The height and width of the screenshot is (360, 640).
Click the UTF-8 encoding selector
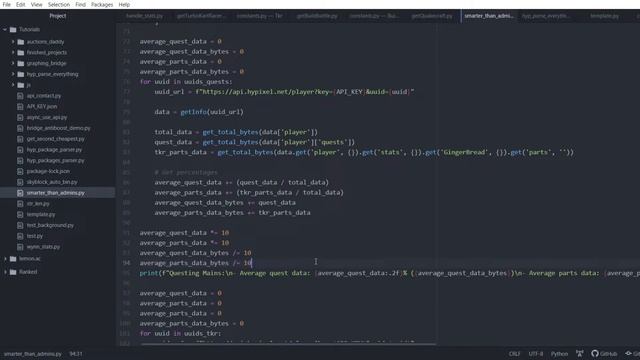click(536, 354)
